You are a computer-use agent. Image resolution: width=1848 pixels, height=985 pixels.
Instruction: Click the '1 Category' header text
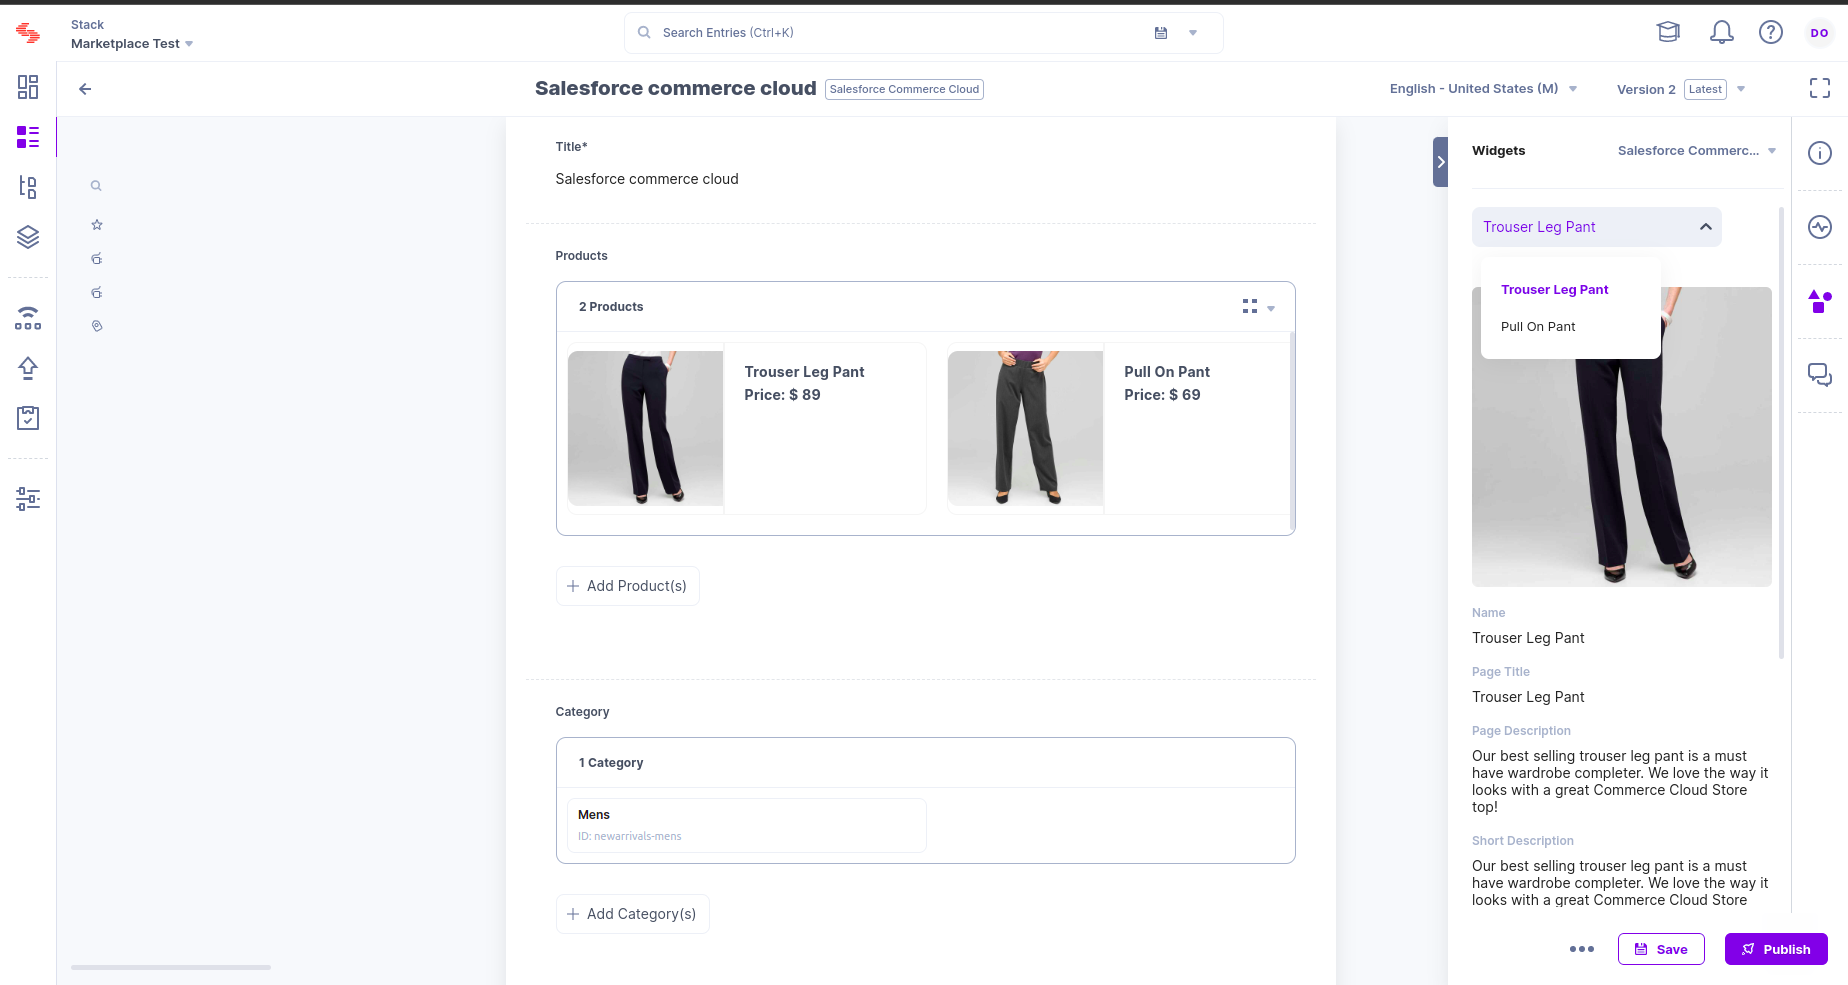tap(611, 763)
